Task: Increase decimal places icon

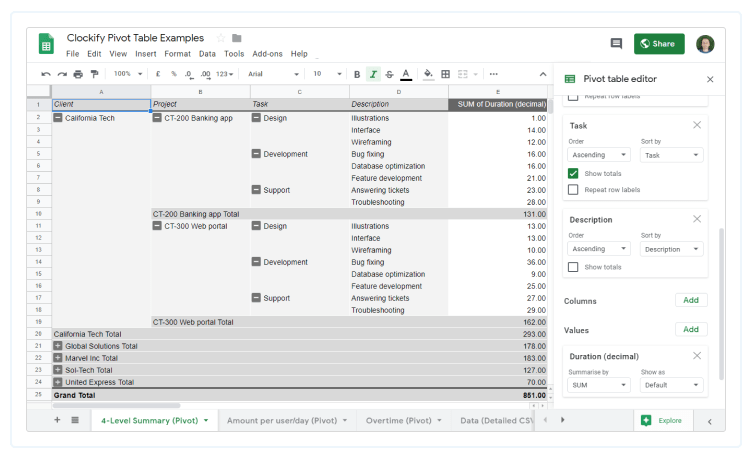Action: click(205, 74)
